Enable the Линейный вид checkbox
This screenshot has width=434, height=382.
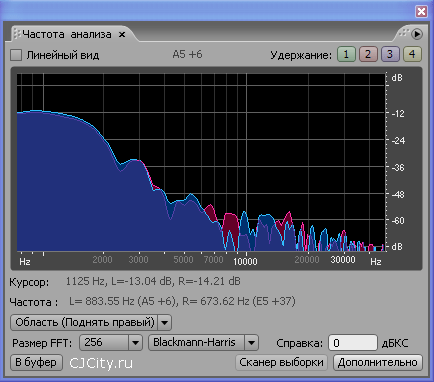point(16,55)
